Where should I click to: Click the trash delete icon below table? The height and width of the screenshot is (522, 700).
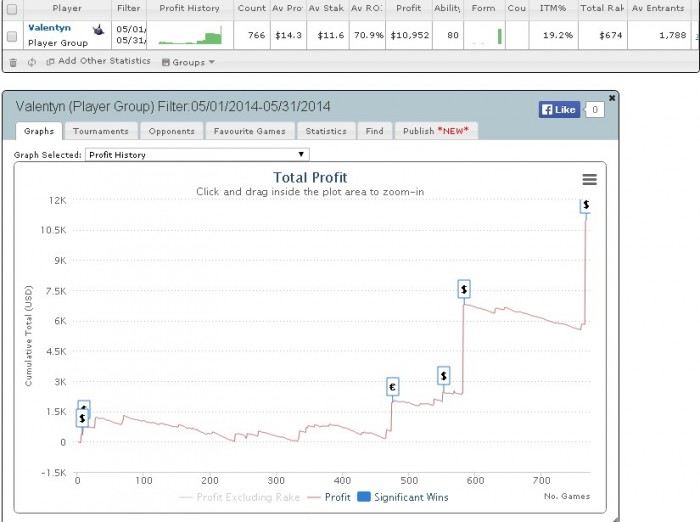(13, 63)
